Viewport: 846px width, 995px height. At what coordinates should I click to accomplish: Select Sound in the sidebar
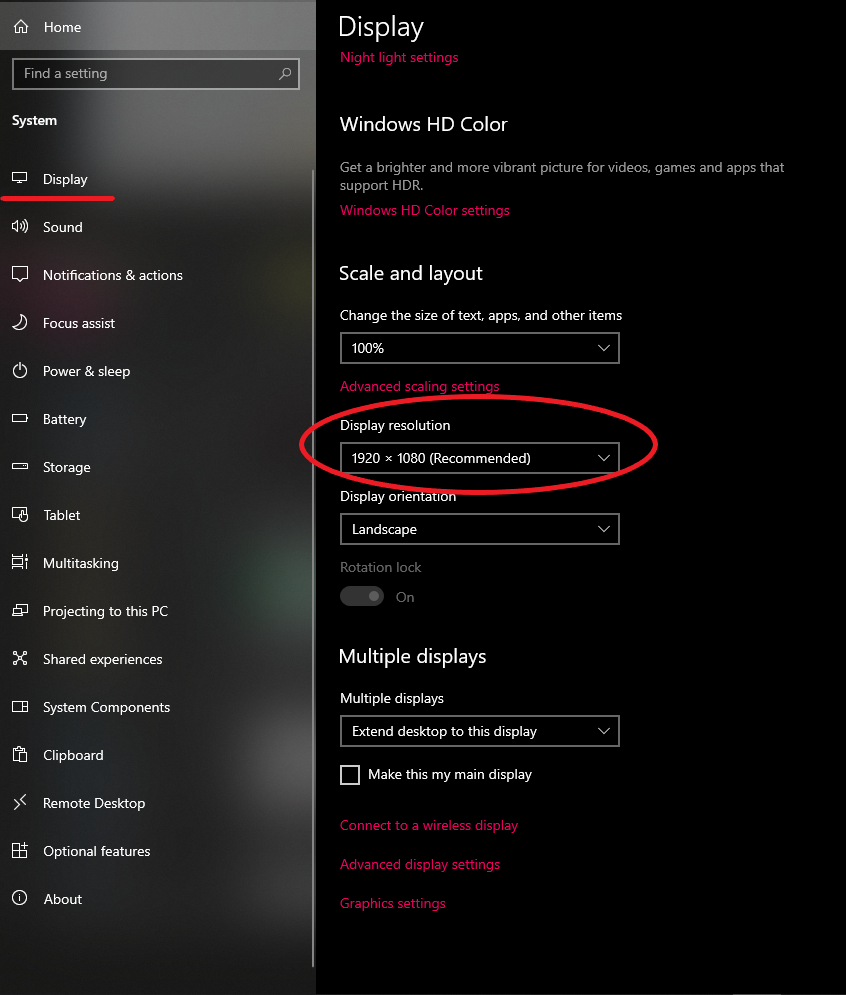156,227
